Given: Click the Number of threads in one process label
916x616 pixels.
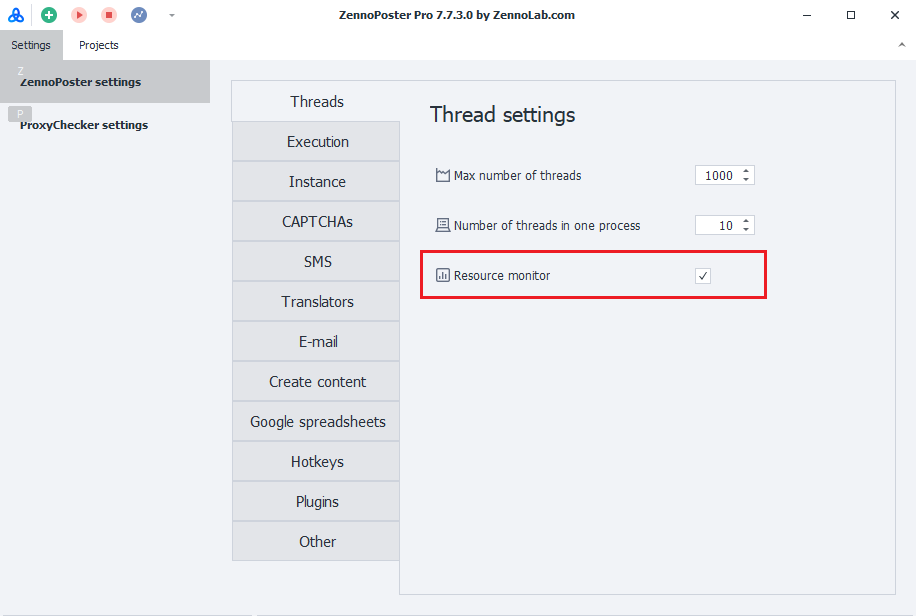Looking at the screenshot, I should point(547,226).
